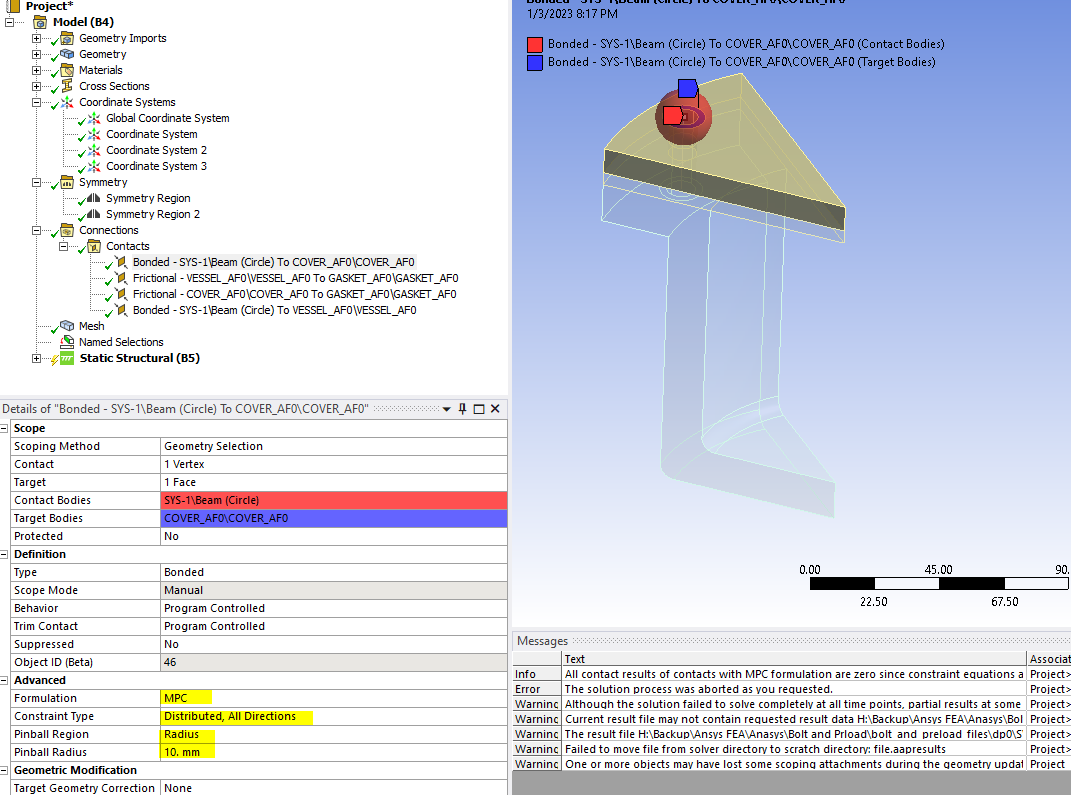Click the Model (B4) icon in tree

tap(40, 22)
